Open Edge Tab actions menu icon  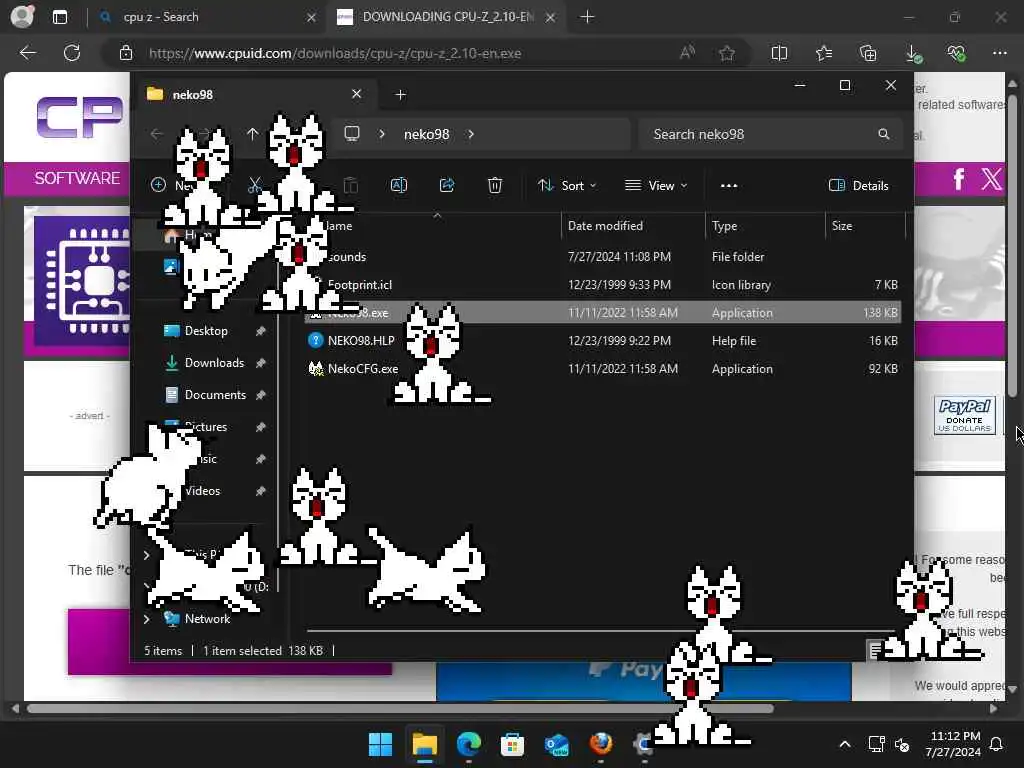(x=60, y=17)
